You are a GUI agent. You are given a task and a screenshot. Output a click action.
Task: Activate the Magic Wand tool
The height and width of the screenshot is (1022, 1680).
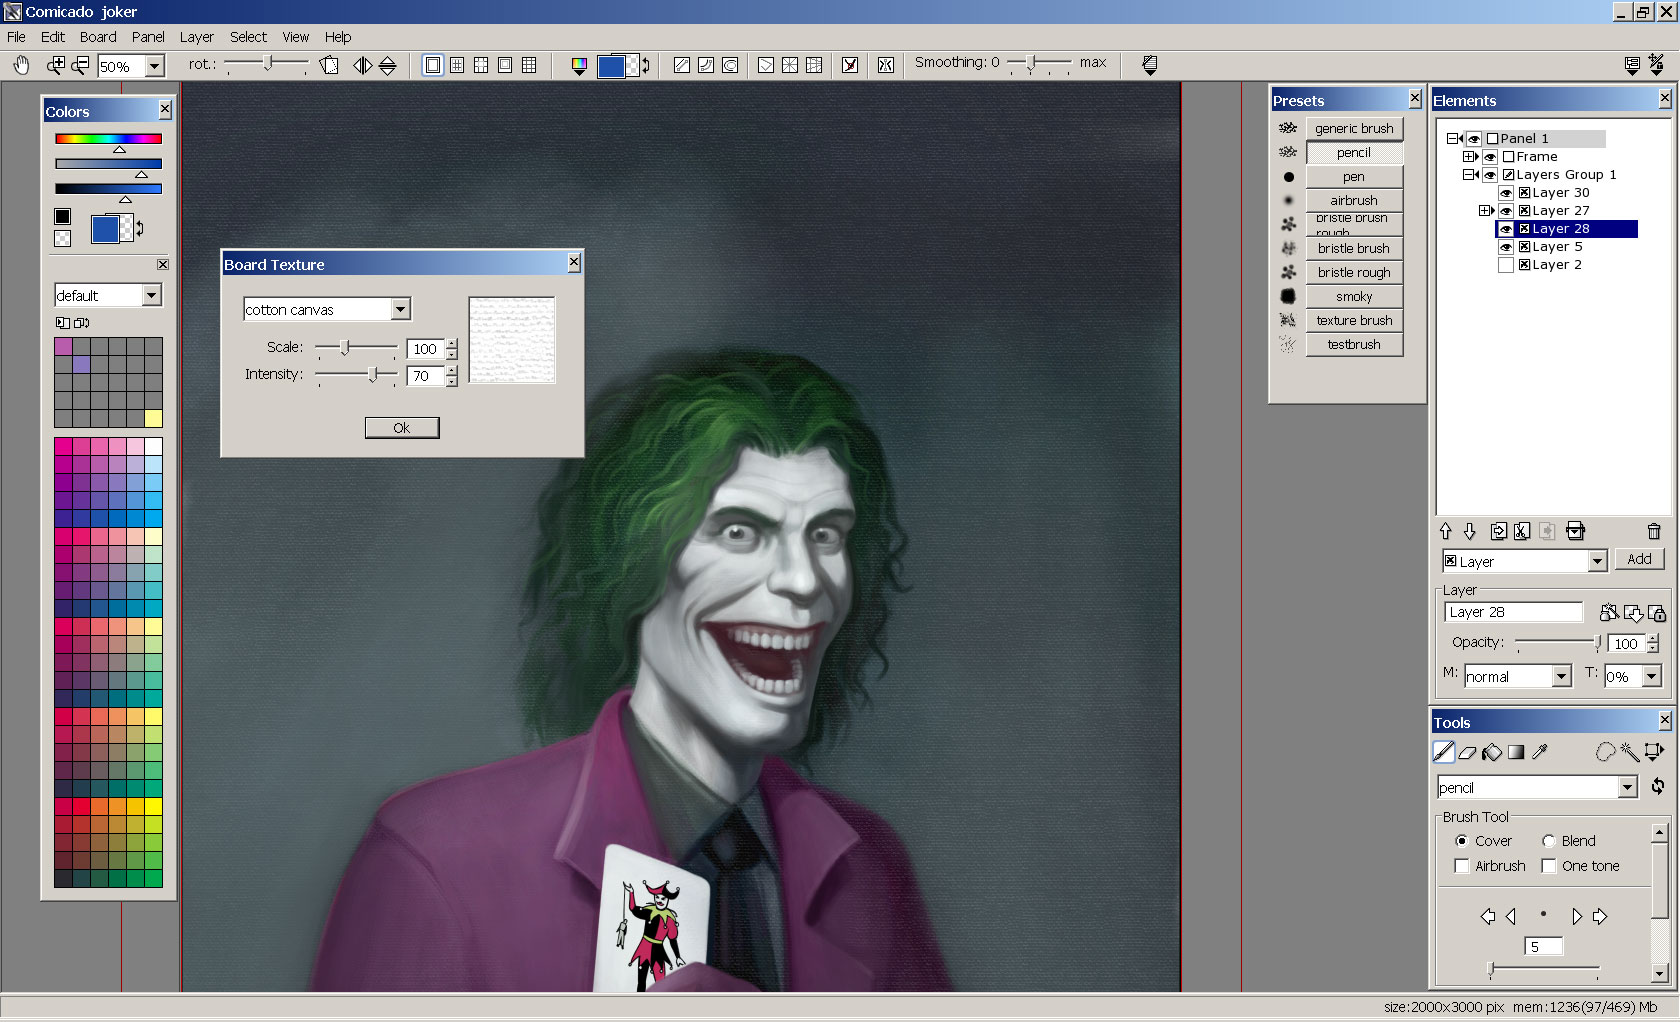click(x=1630, y=752)
